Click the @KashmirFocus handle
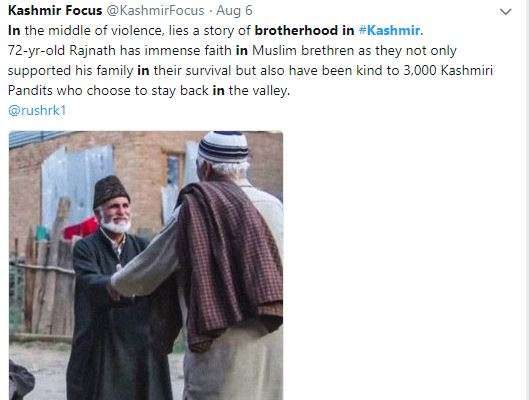The width and height of the screenshot is (529, 400). (x=156, y=10)
